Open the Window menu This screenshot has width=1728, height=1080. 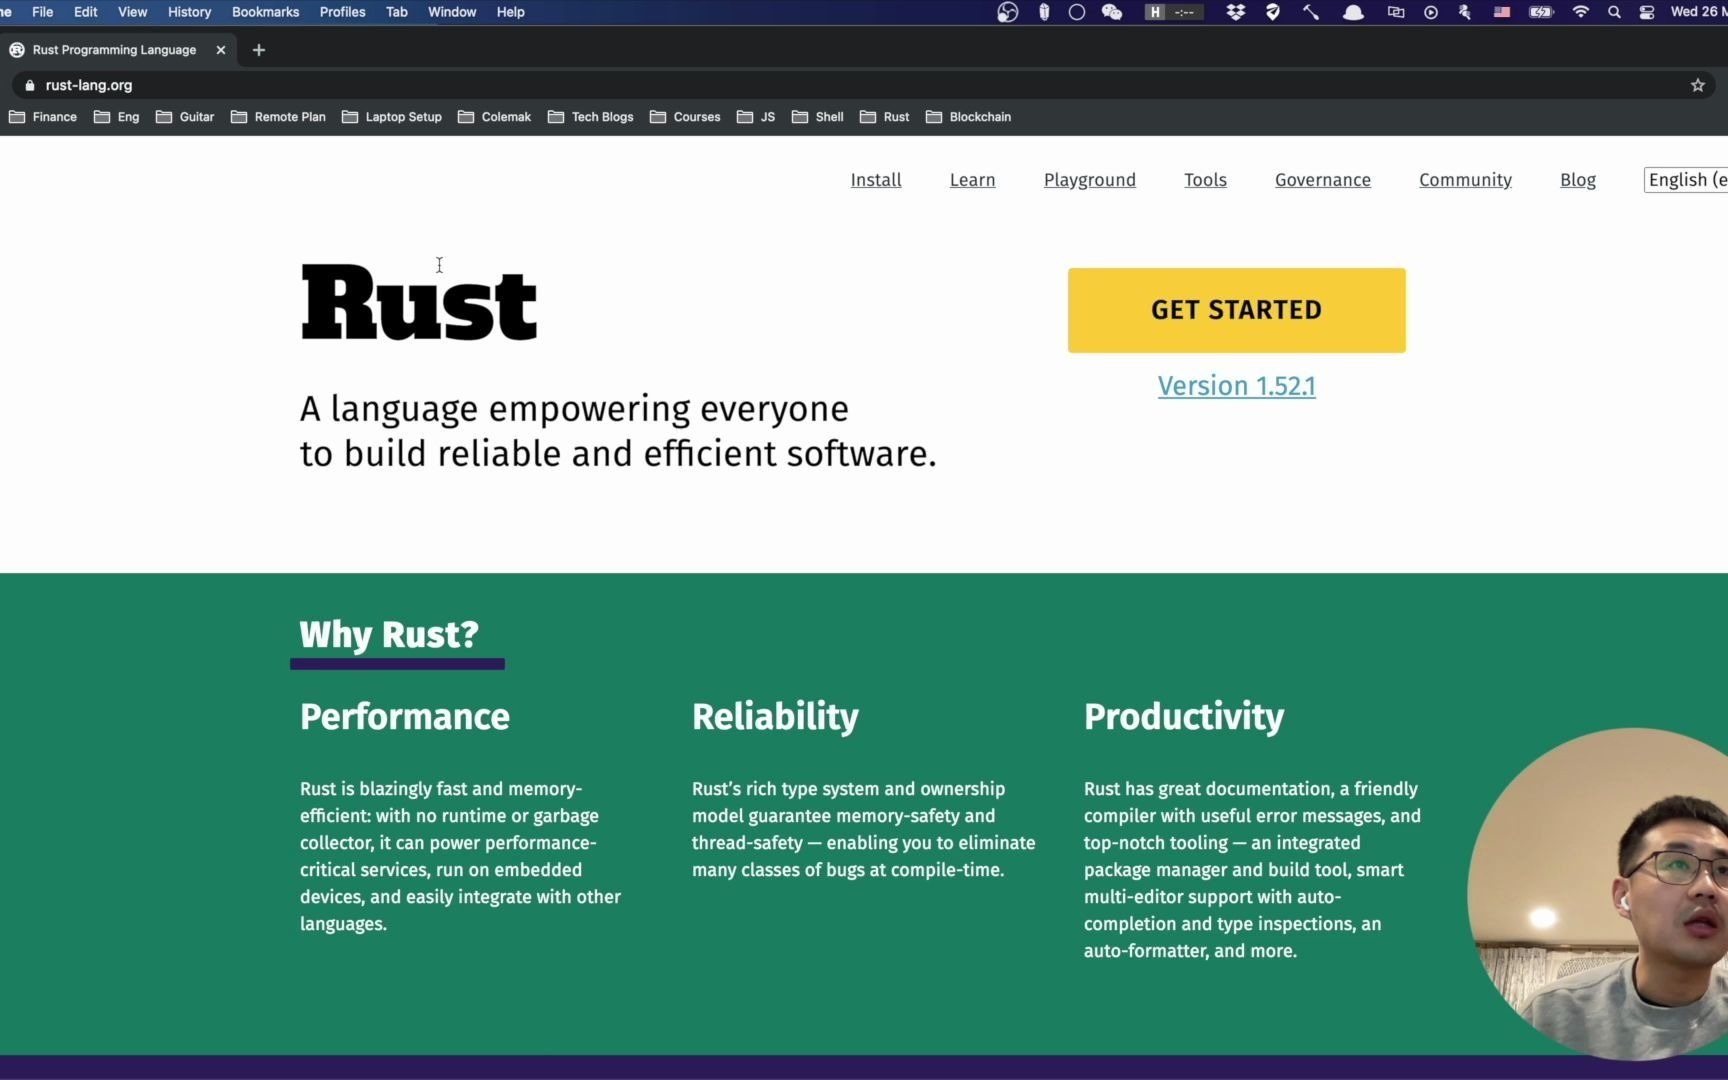(x=452, y=12)
